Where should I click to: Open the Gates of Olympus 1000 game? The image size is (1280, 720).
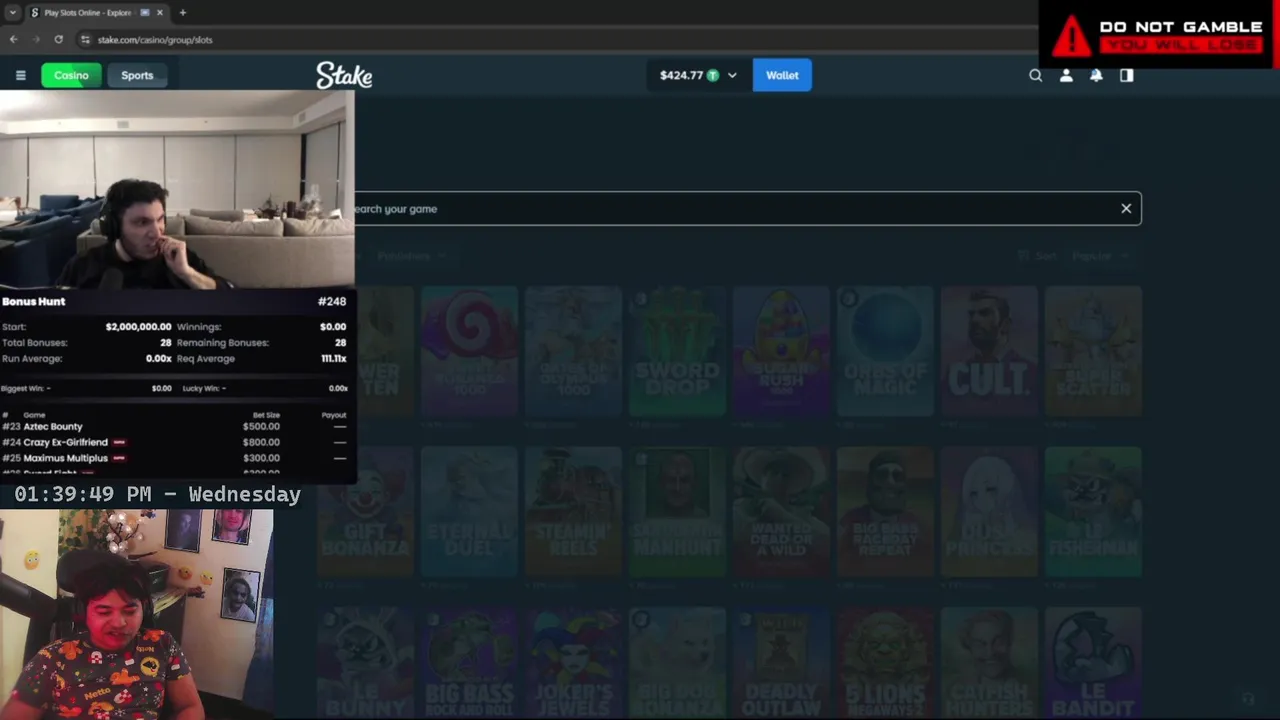573,350
